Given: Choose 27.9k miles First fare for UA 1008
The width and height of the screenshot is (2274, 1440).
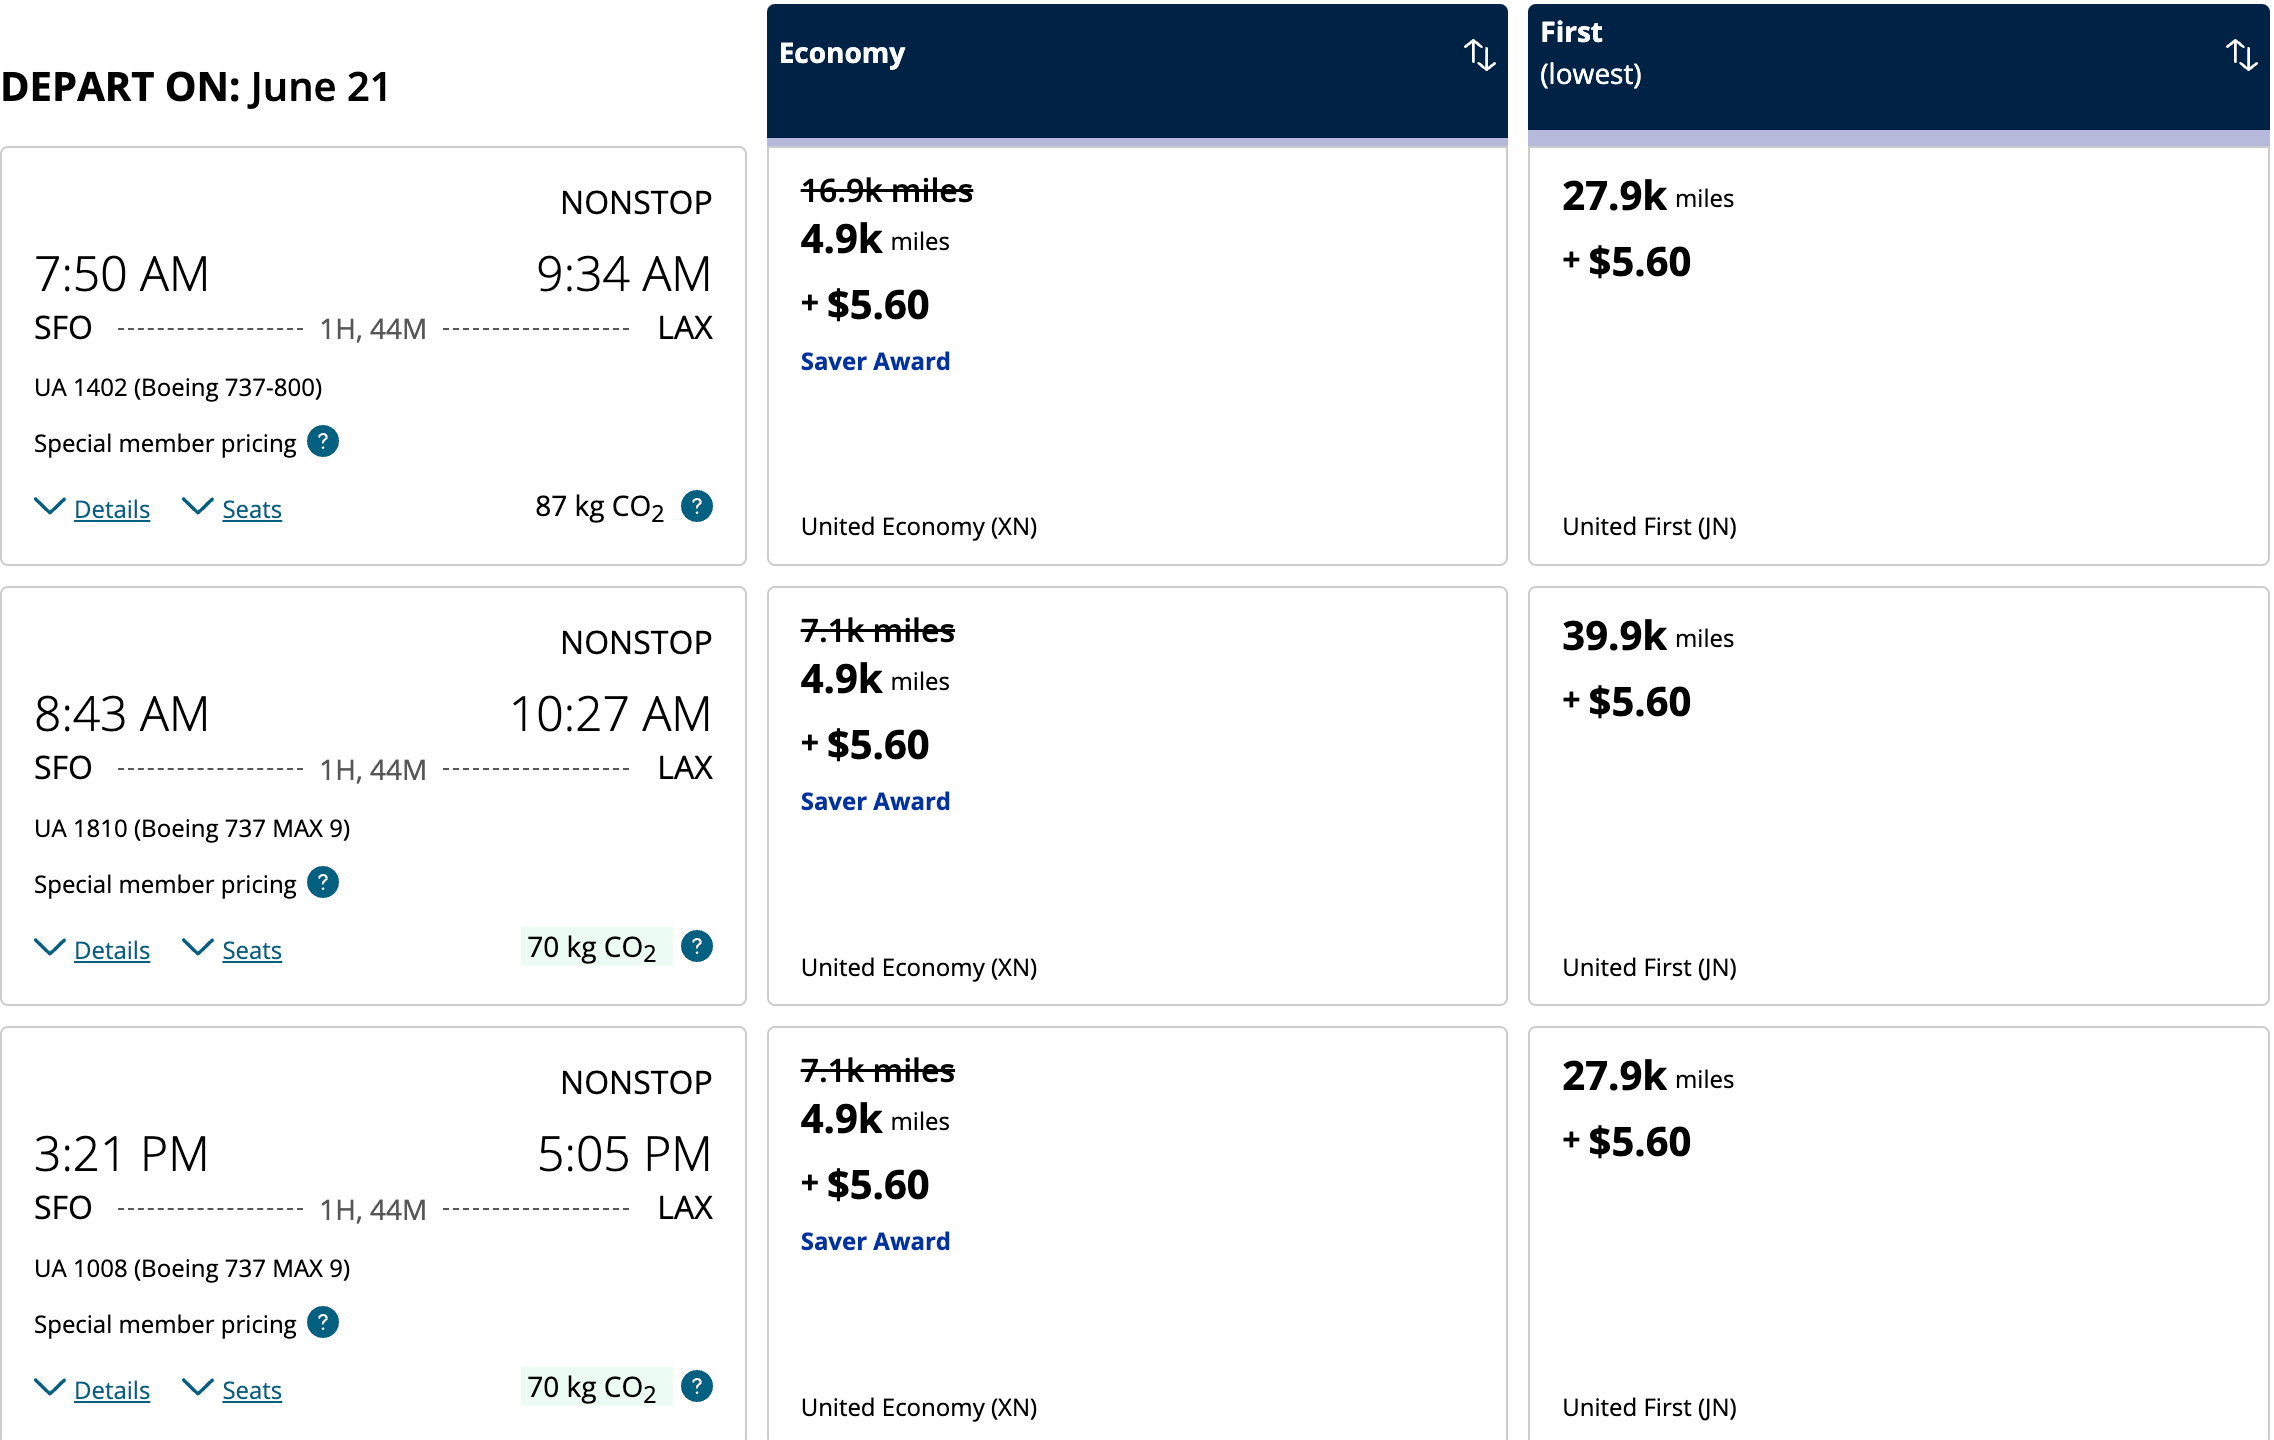Looking at the screenshot, I should point(1898,1234).
